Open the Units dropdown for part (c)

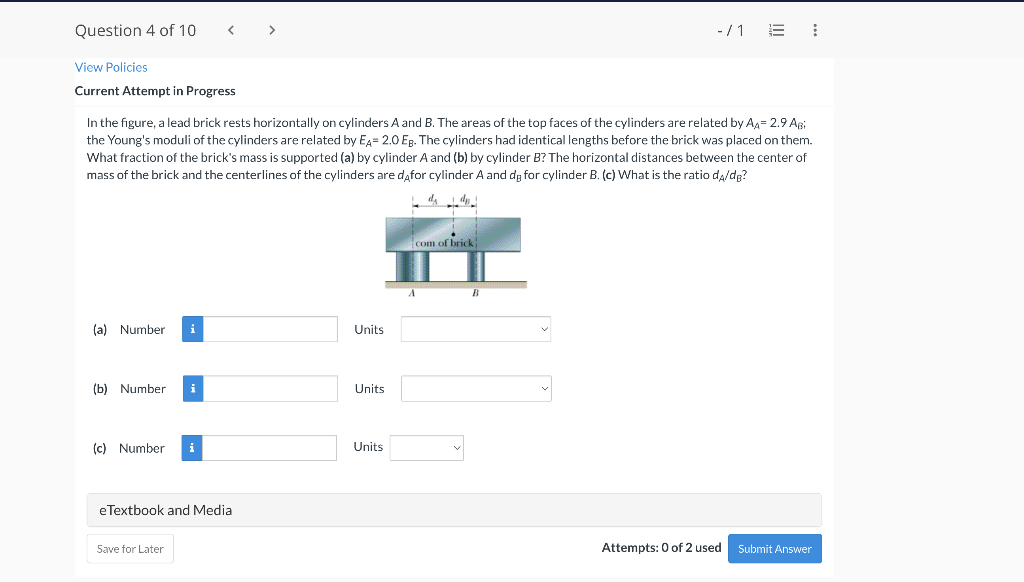[x=426, y=448]
